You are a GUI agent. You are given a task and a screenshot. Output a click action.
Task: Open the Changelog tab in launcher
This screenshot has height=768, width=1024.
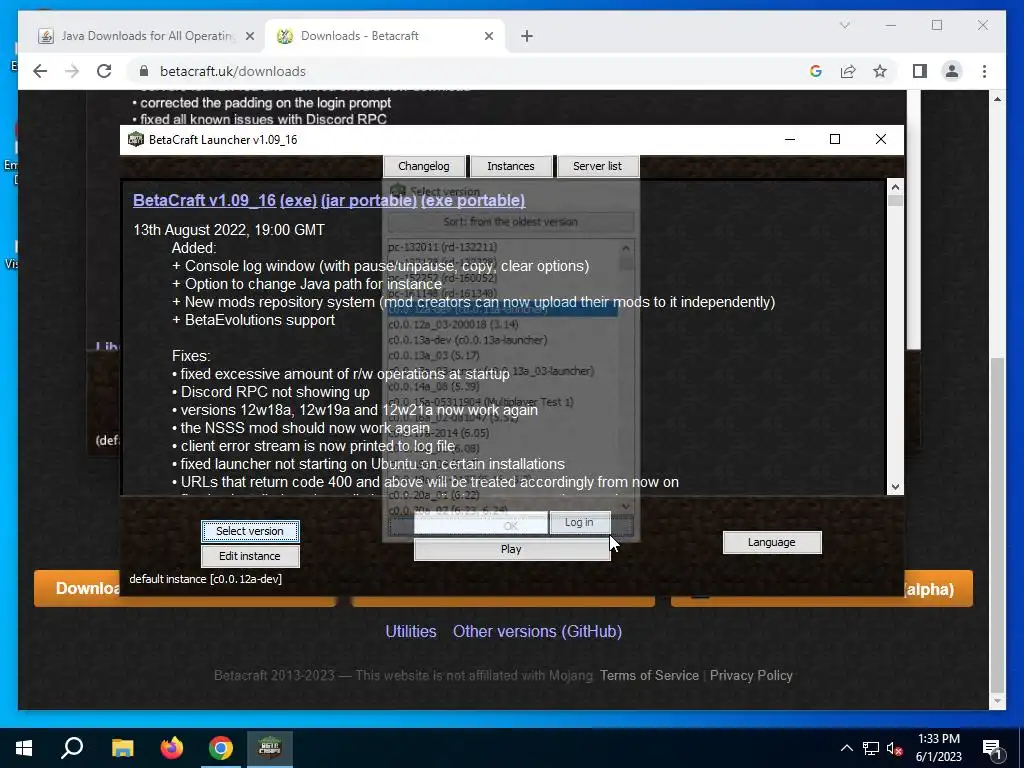(424, 166)
